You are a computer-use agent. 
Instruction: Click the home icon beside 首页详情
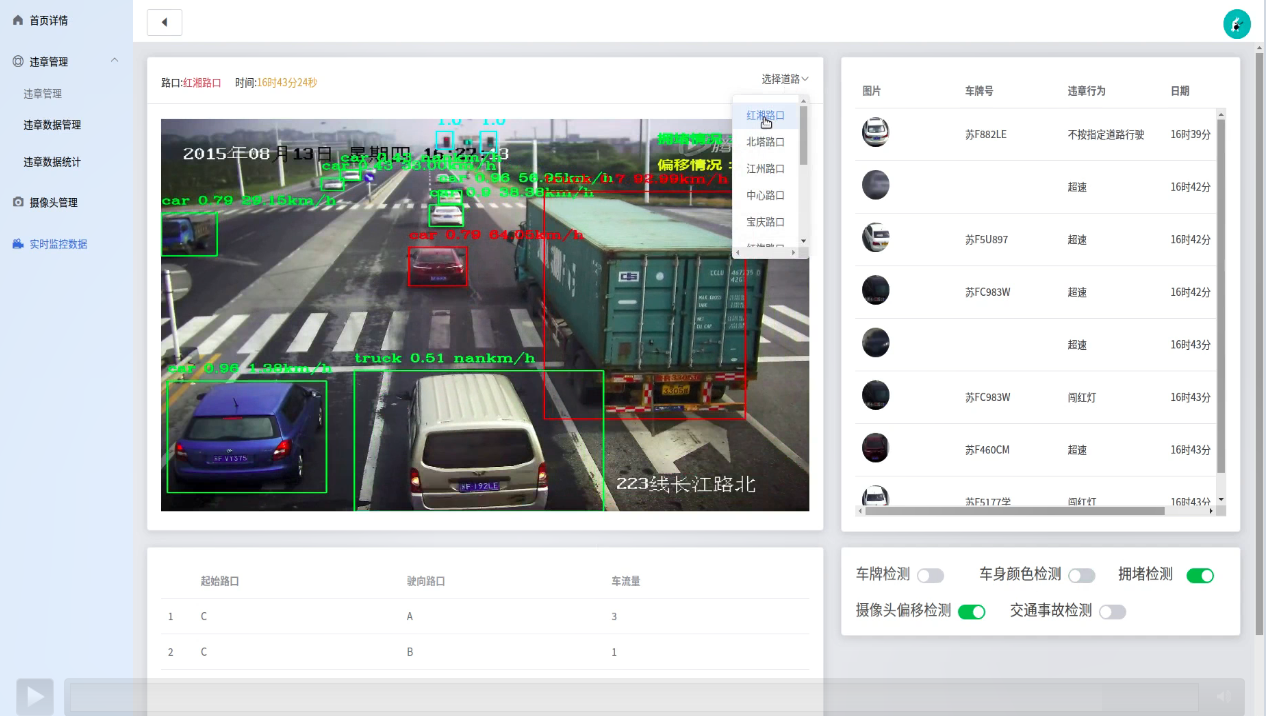(x=18, y=20)
